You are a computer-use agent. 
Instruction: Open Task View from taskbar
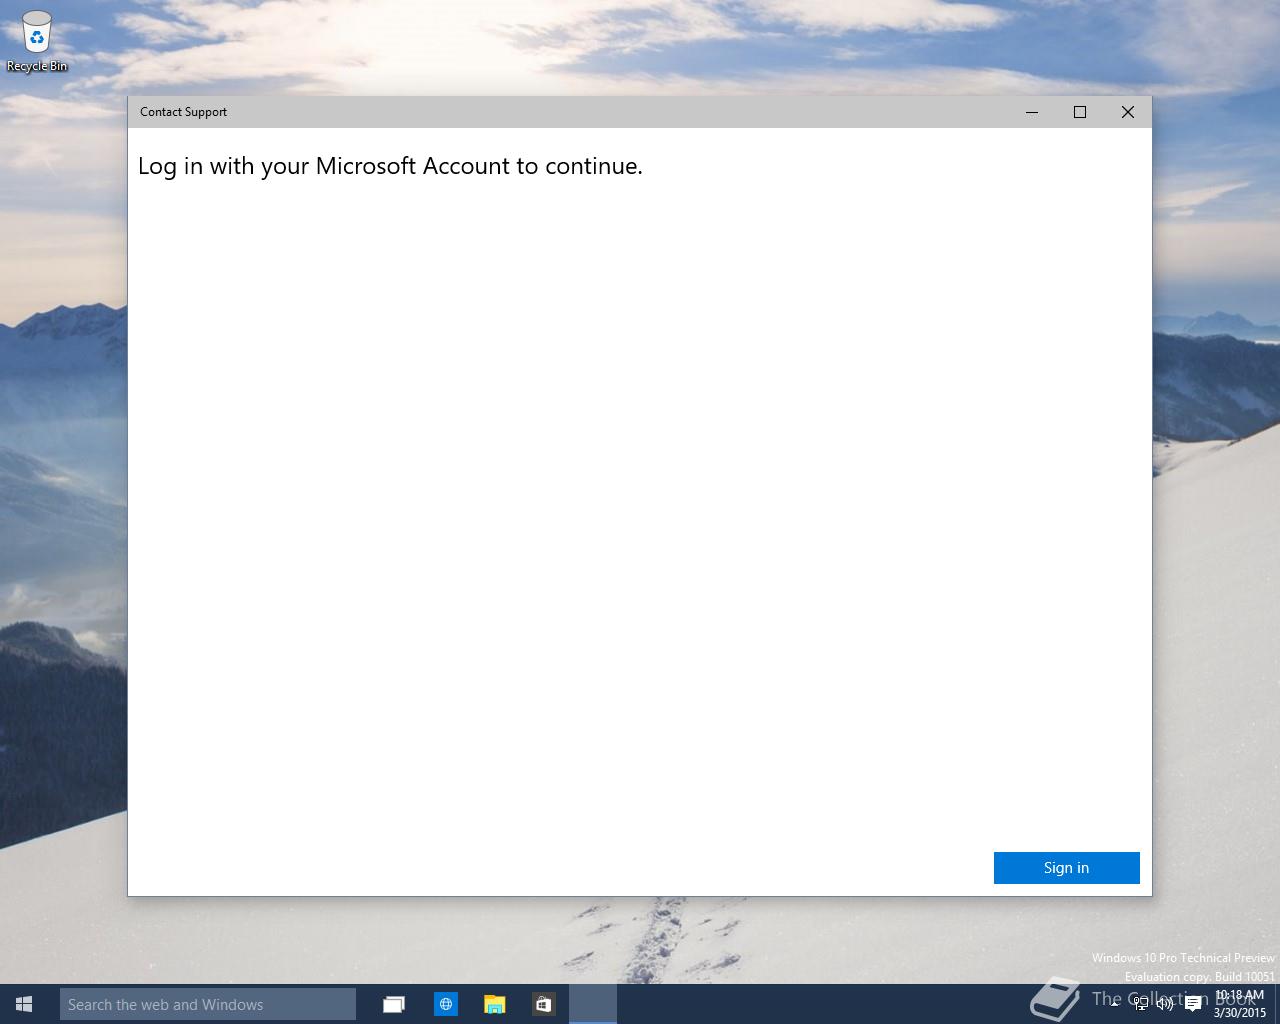394,1004
